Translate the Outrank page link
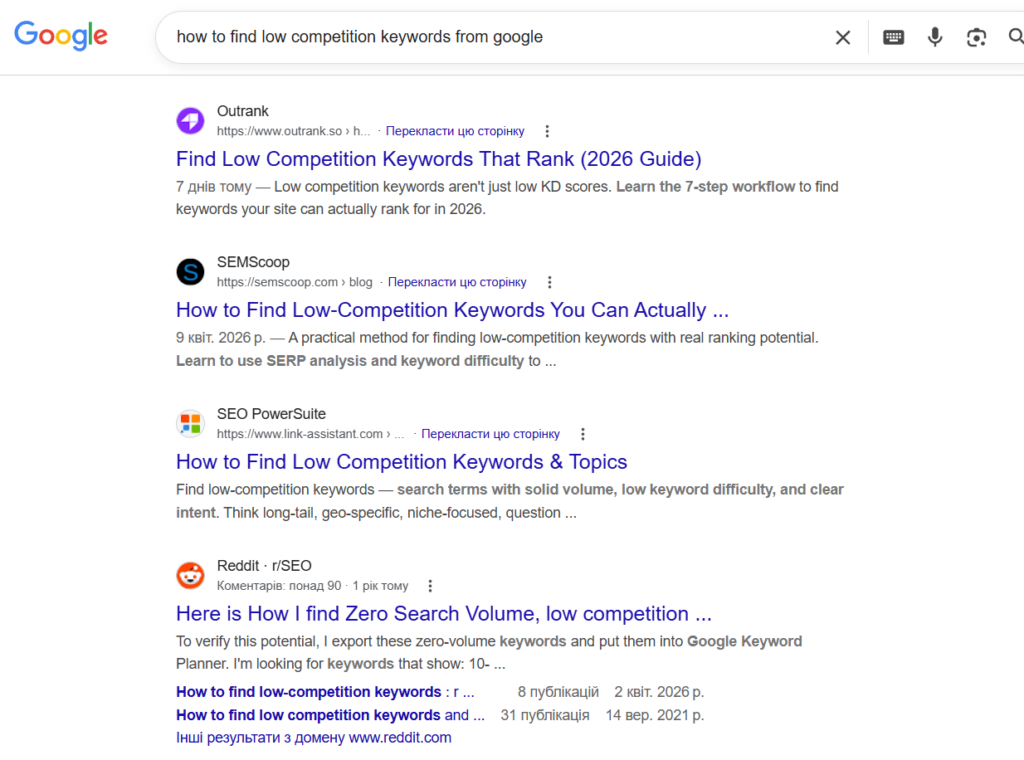Viewport: 1024px width, 760px height. (455, 131)
